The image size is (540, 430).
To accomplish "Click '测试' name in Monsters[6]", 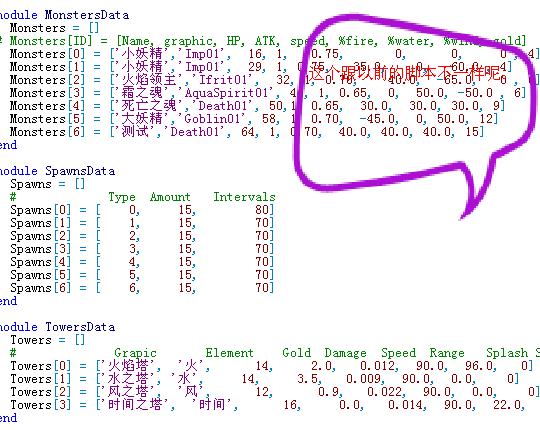I will click(135, 132).
